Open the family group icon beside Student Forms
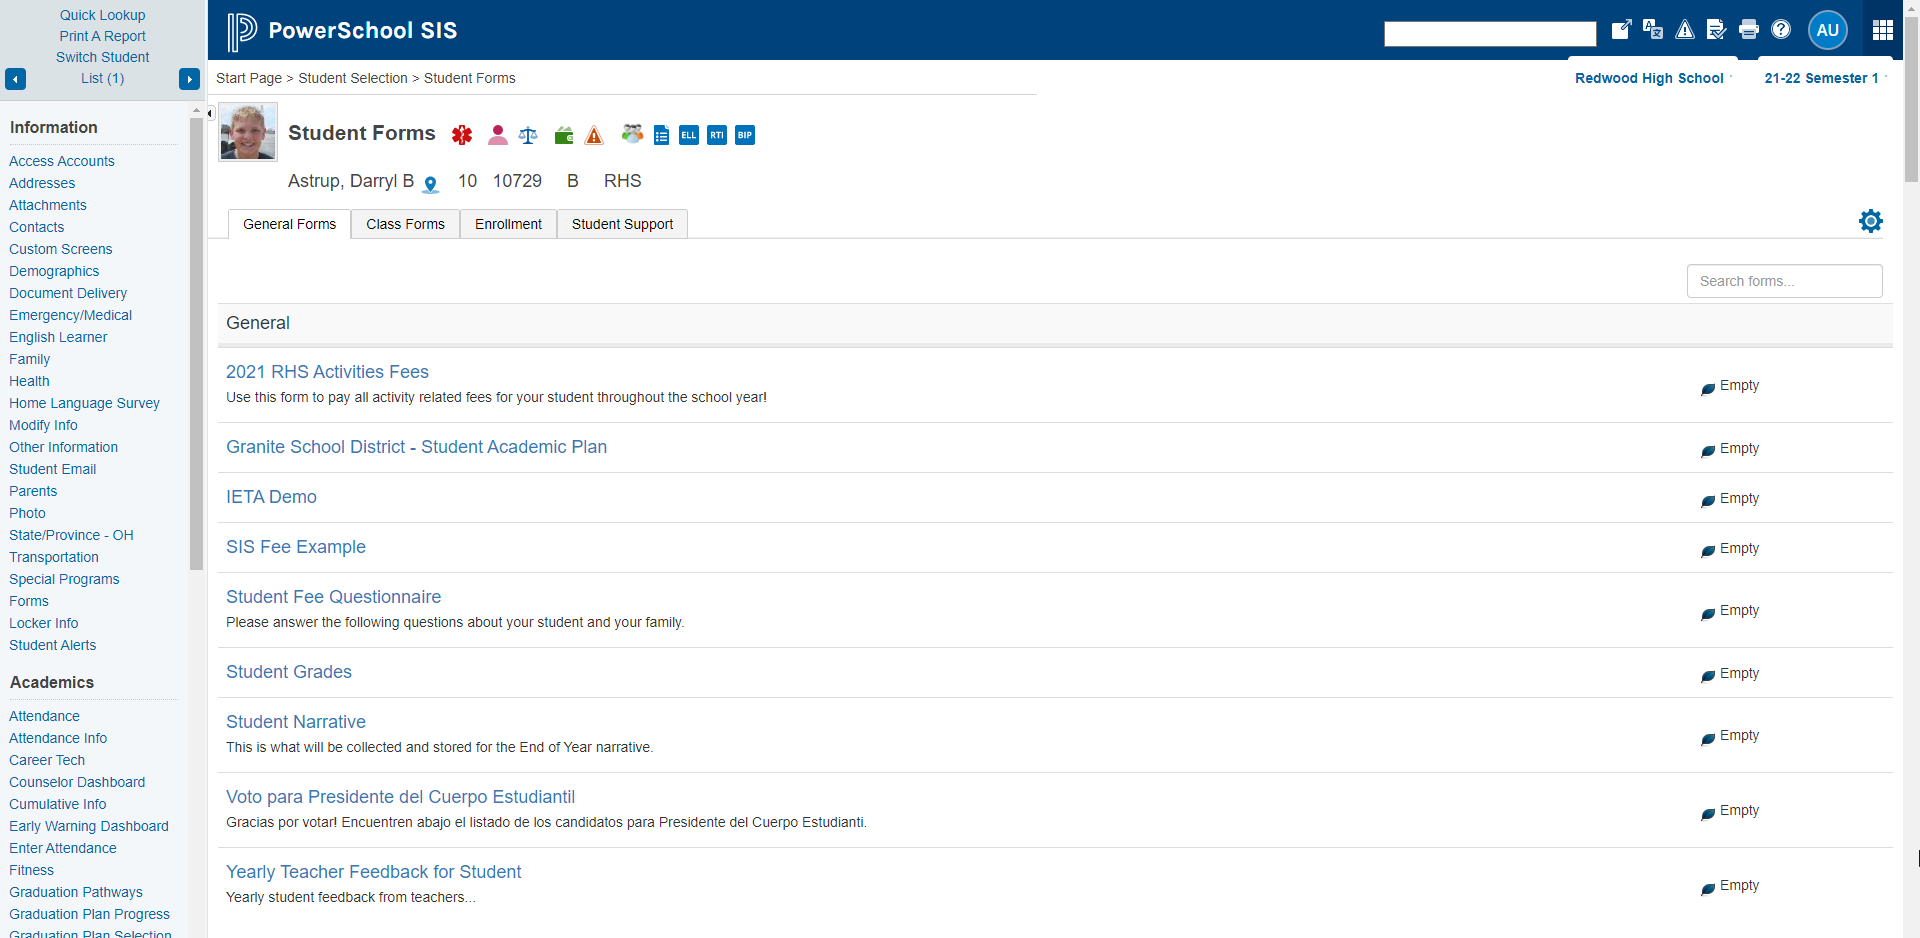Screen dimensions: 1920x938 click(632, 133)
